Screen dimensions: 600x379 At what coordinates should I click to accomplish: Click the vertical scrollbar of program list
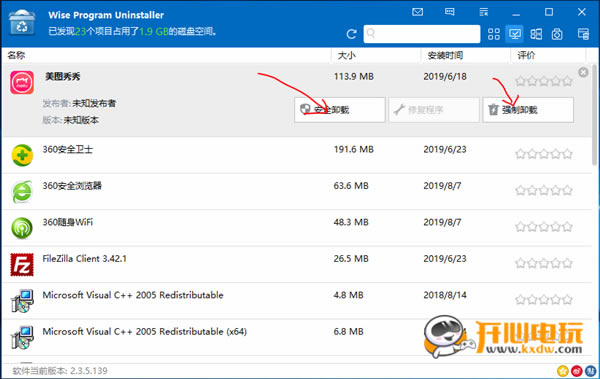click(595, 115)
